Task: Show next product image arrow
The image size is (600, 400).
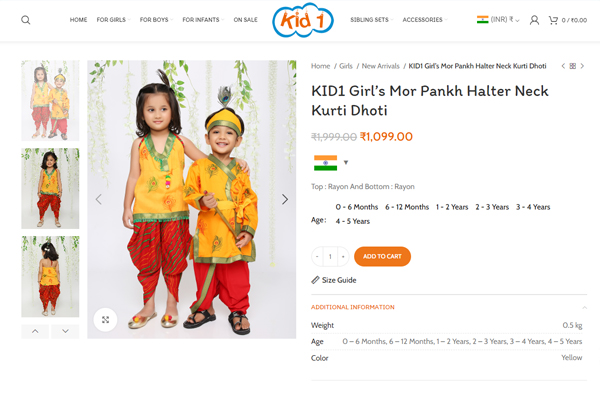Action: tap(285, 199)
